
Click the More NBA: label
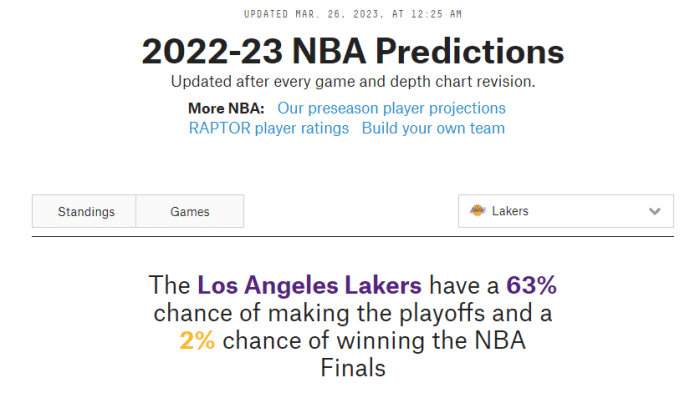[x=226, y=108]
